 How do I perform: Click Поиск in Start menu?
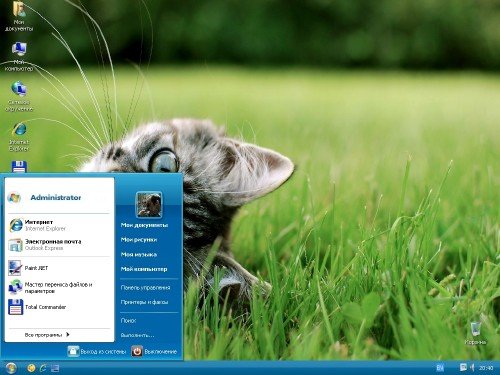(x=128, y=320)
